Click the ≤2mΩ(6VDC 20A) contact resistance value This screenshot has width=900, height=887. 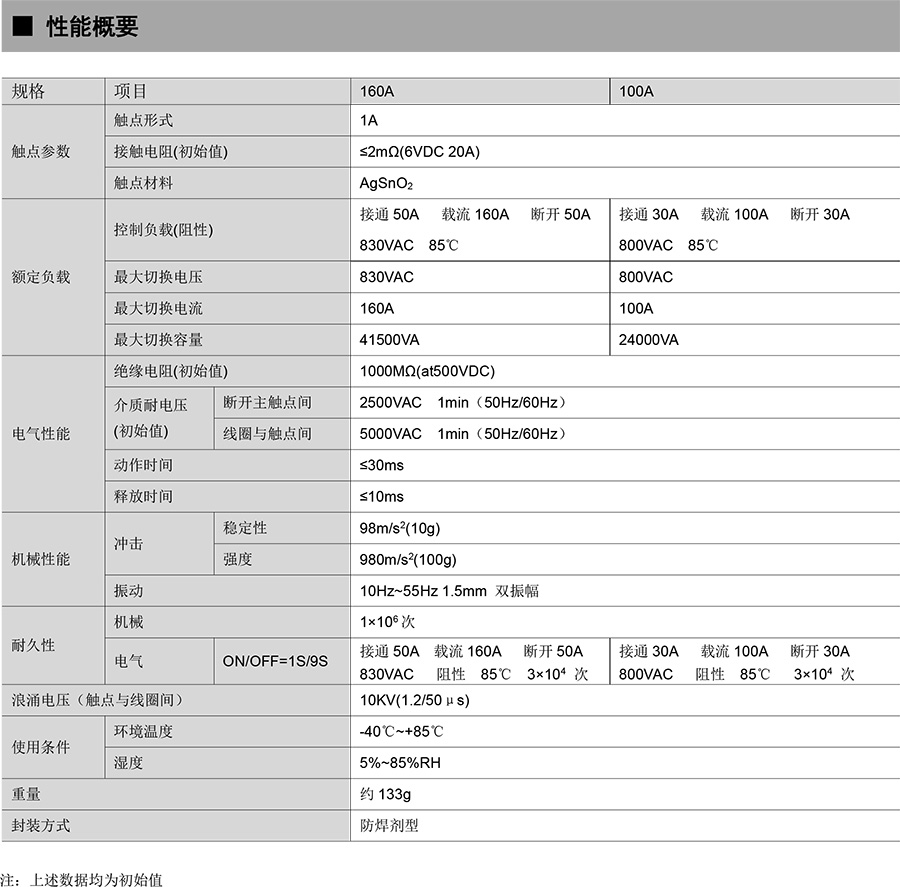420,152
